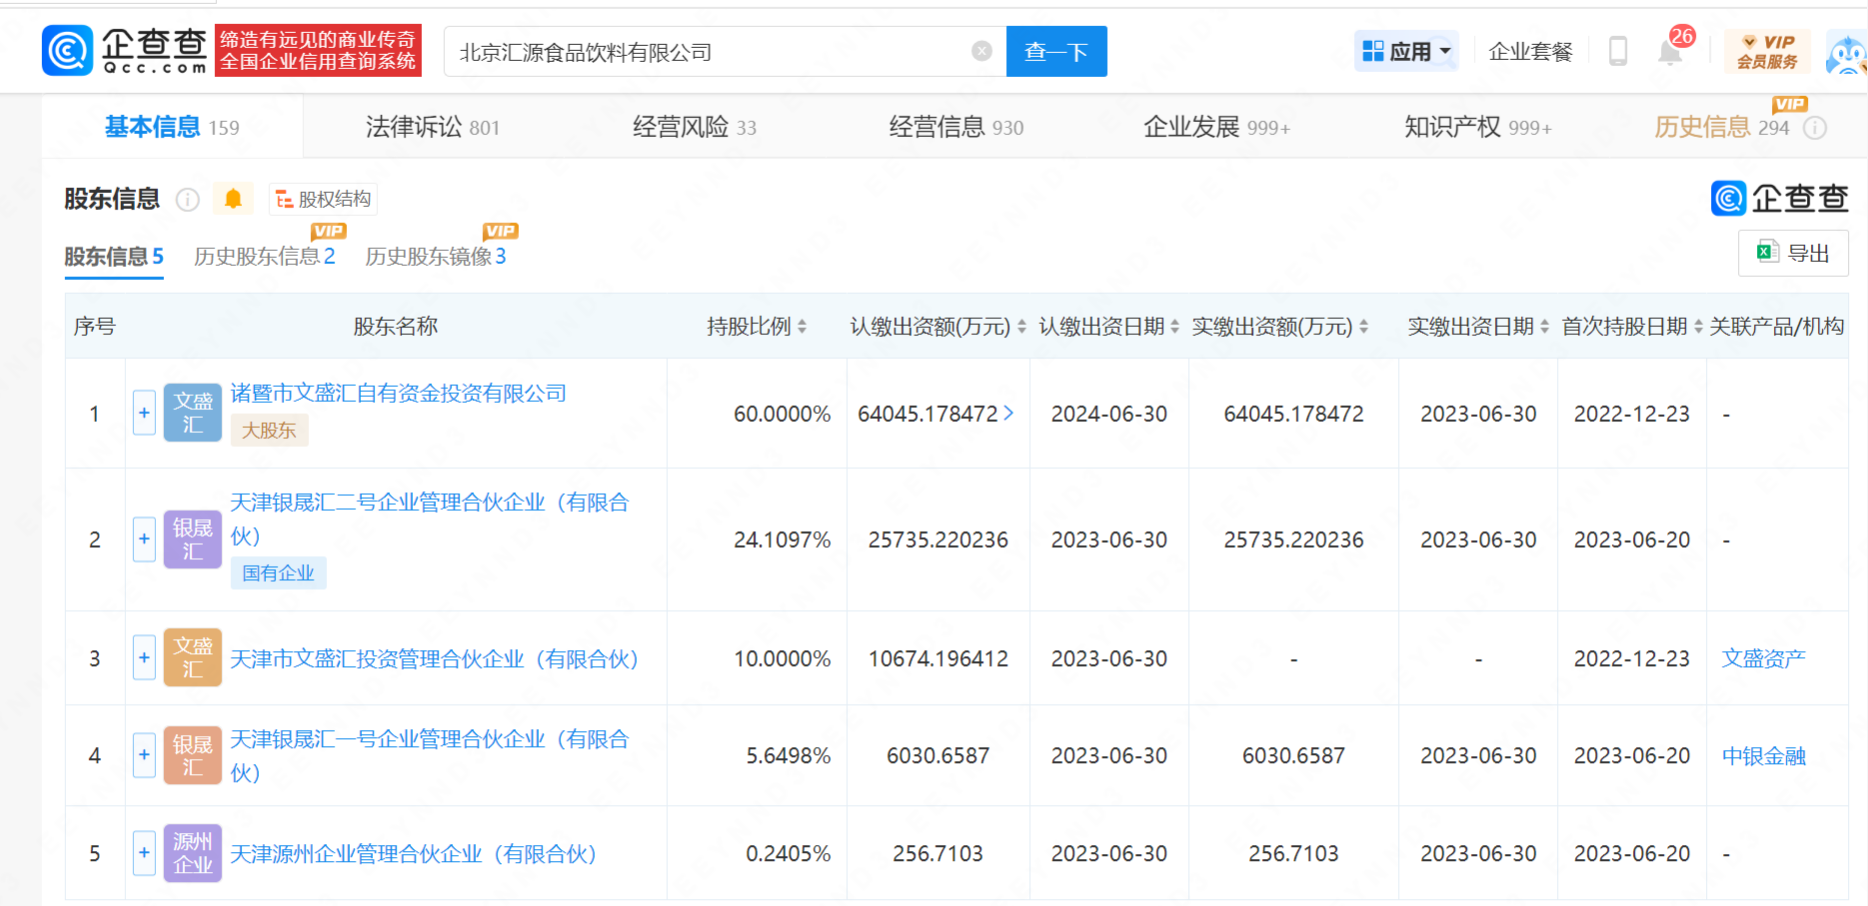Sort table by 持股比例 column
The height and width of the screenshot is (906, 1868).
point(802,327)
